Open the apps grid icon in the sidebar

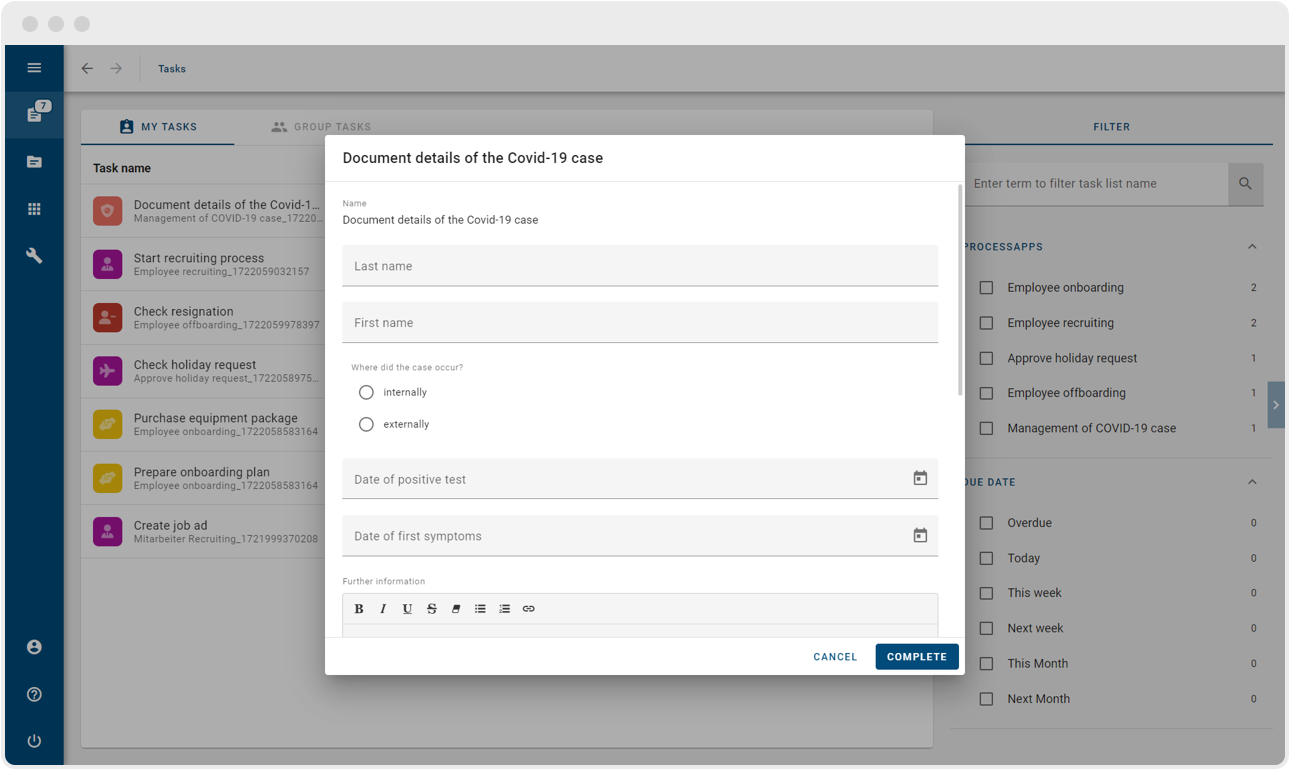[34, 209]
